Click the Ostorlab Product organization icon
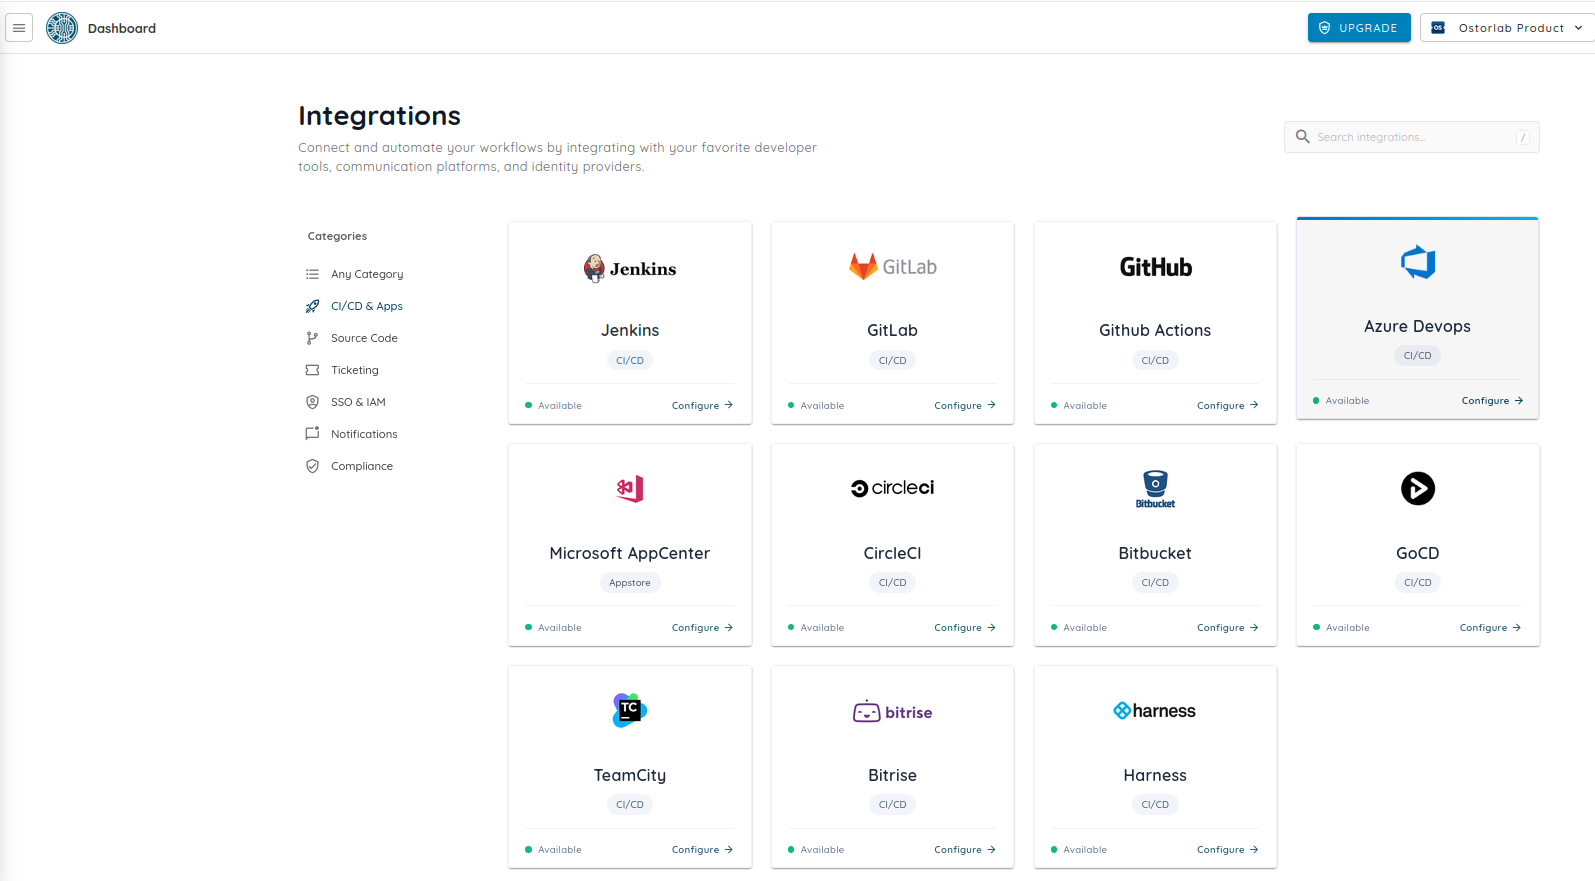Image resolution: width=1595 pixels, height=881 pixels. (x=1438, y=28)
